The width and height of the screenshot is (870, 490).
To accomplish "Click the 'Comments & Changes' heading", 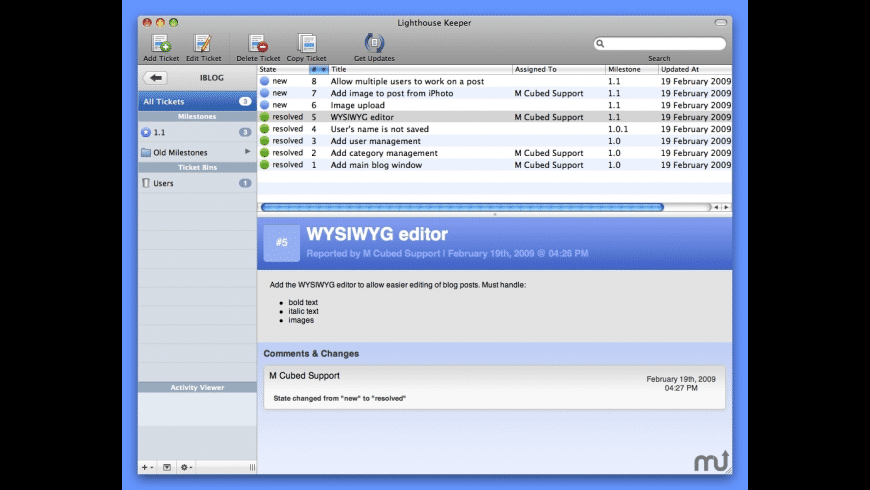I will (x=311, y=353).
